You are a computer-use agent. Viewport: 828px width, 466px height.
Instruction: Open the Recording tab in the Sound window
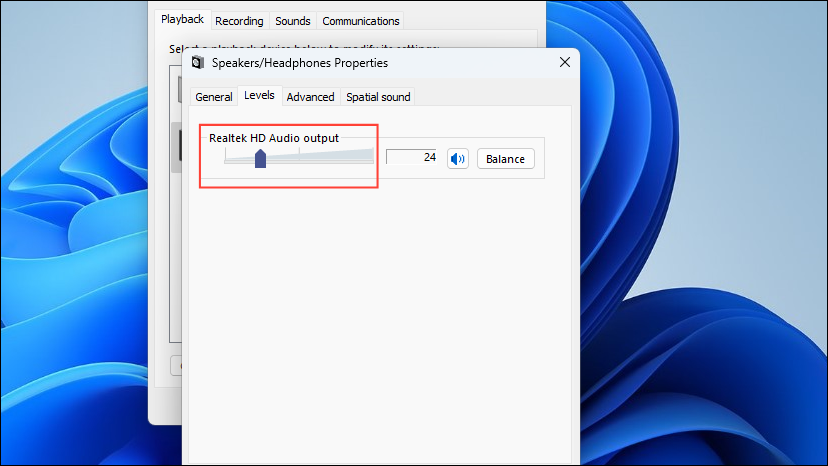pos(239,21)
